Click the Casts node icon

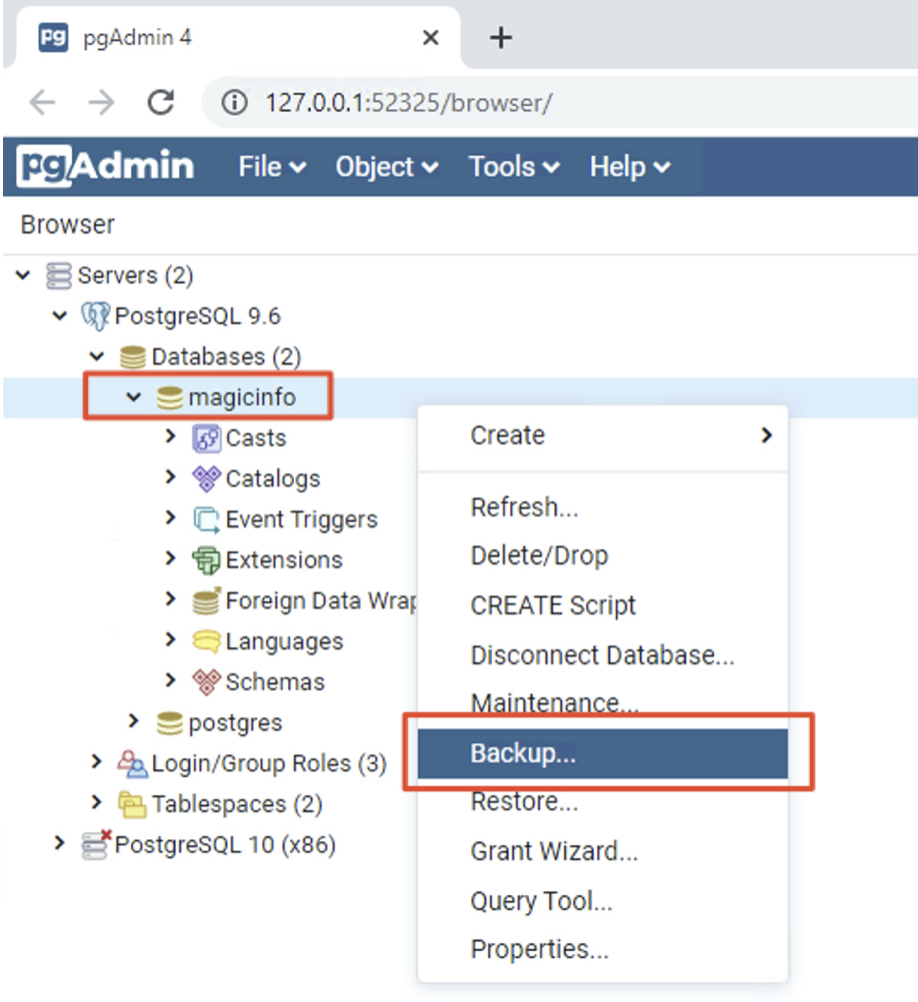click(206, 438)
